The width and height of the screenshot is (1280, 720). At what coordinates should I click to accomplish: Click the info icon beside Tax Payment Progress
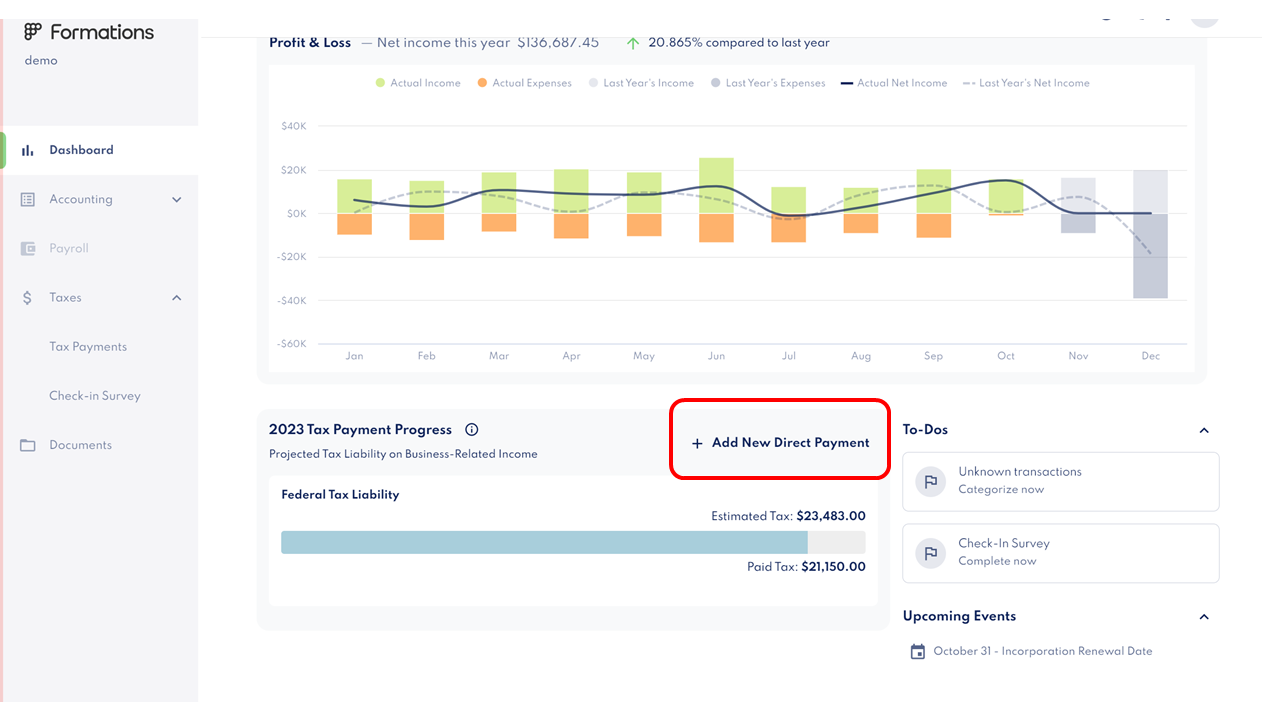(472, 430)
